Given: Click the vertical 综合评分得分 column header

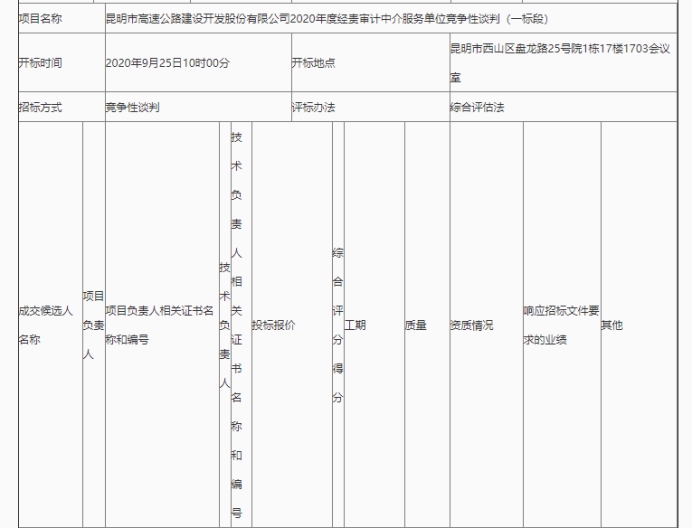Looking at the screenshot, I should [x=337, y=325].
